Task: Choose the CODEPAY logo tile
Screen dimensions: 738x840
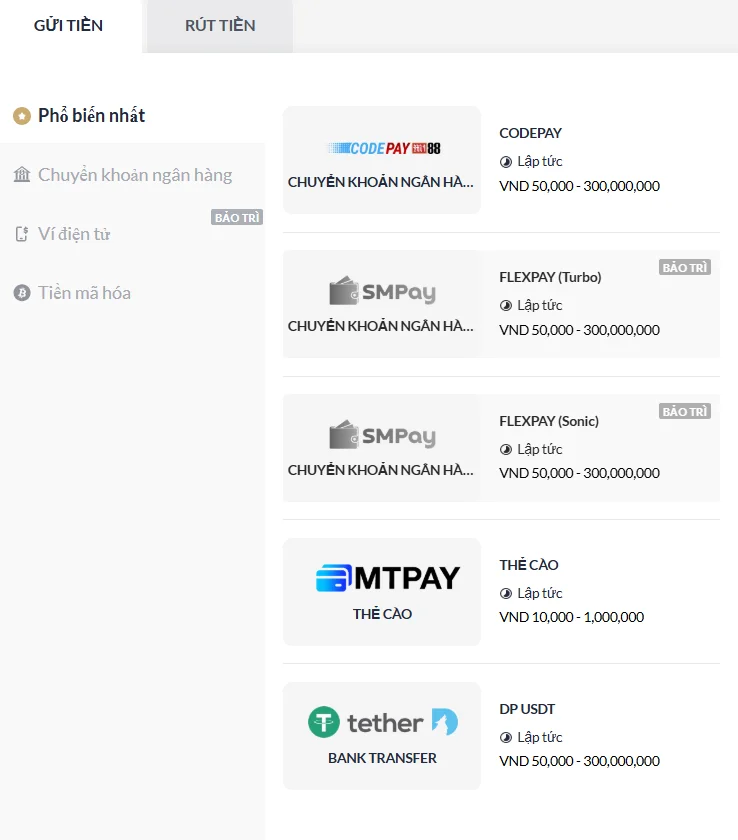Action: (x=382, y=148)
